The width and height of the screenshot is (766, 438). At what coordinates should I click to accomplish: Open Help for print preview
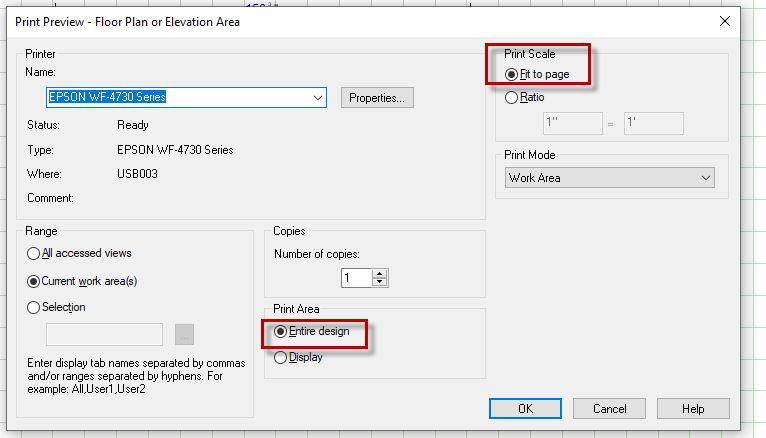click(x=693, y=409)
